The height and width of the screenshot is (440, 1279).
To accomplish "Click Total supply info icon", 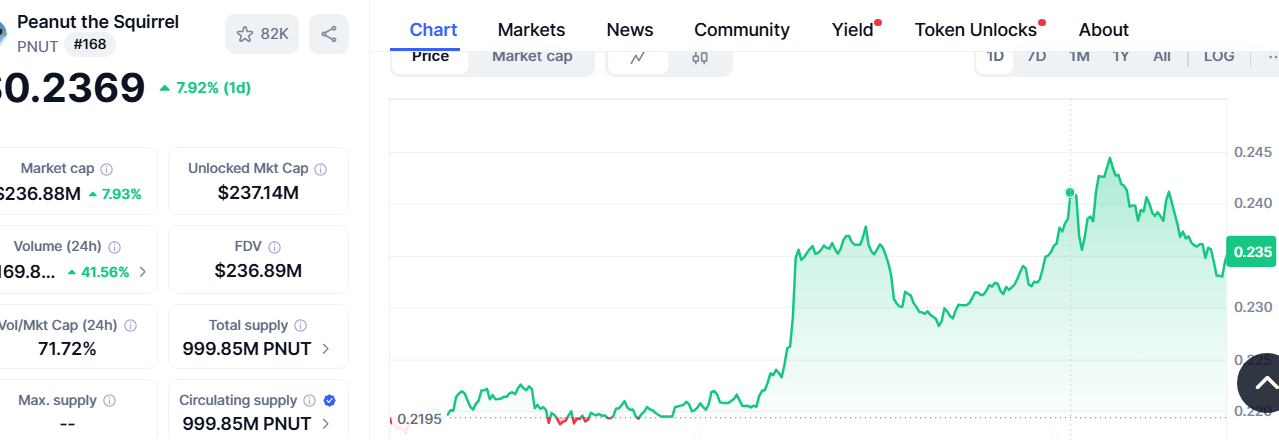I will coord(301,325).
